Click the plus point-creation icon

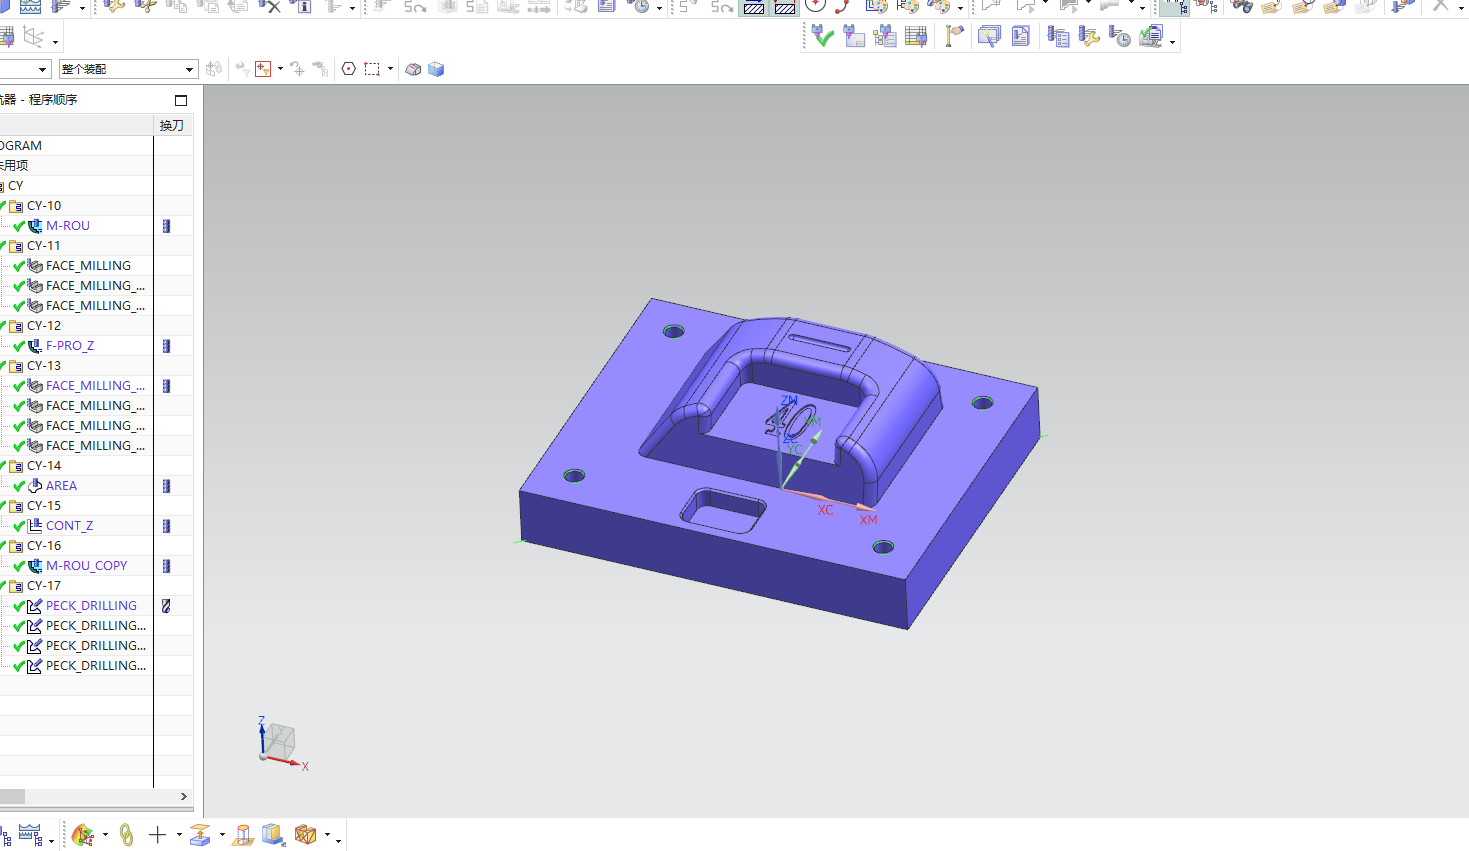coord(157,835)
